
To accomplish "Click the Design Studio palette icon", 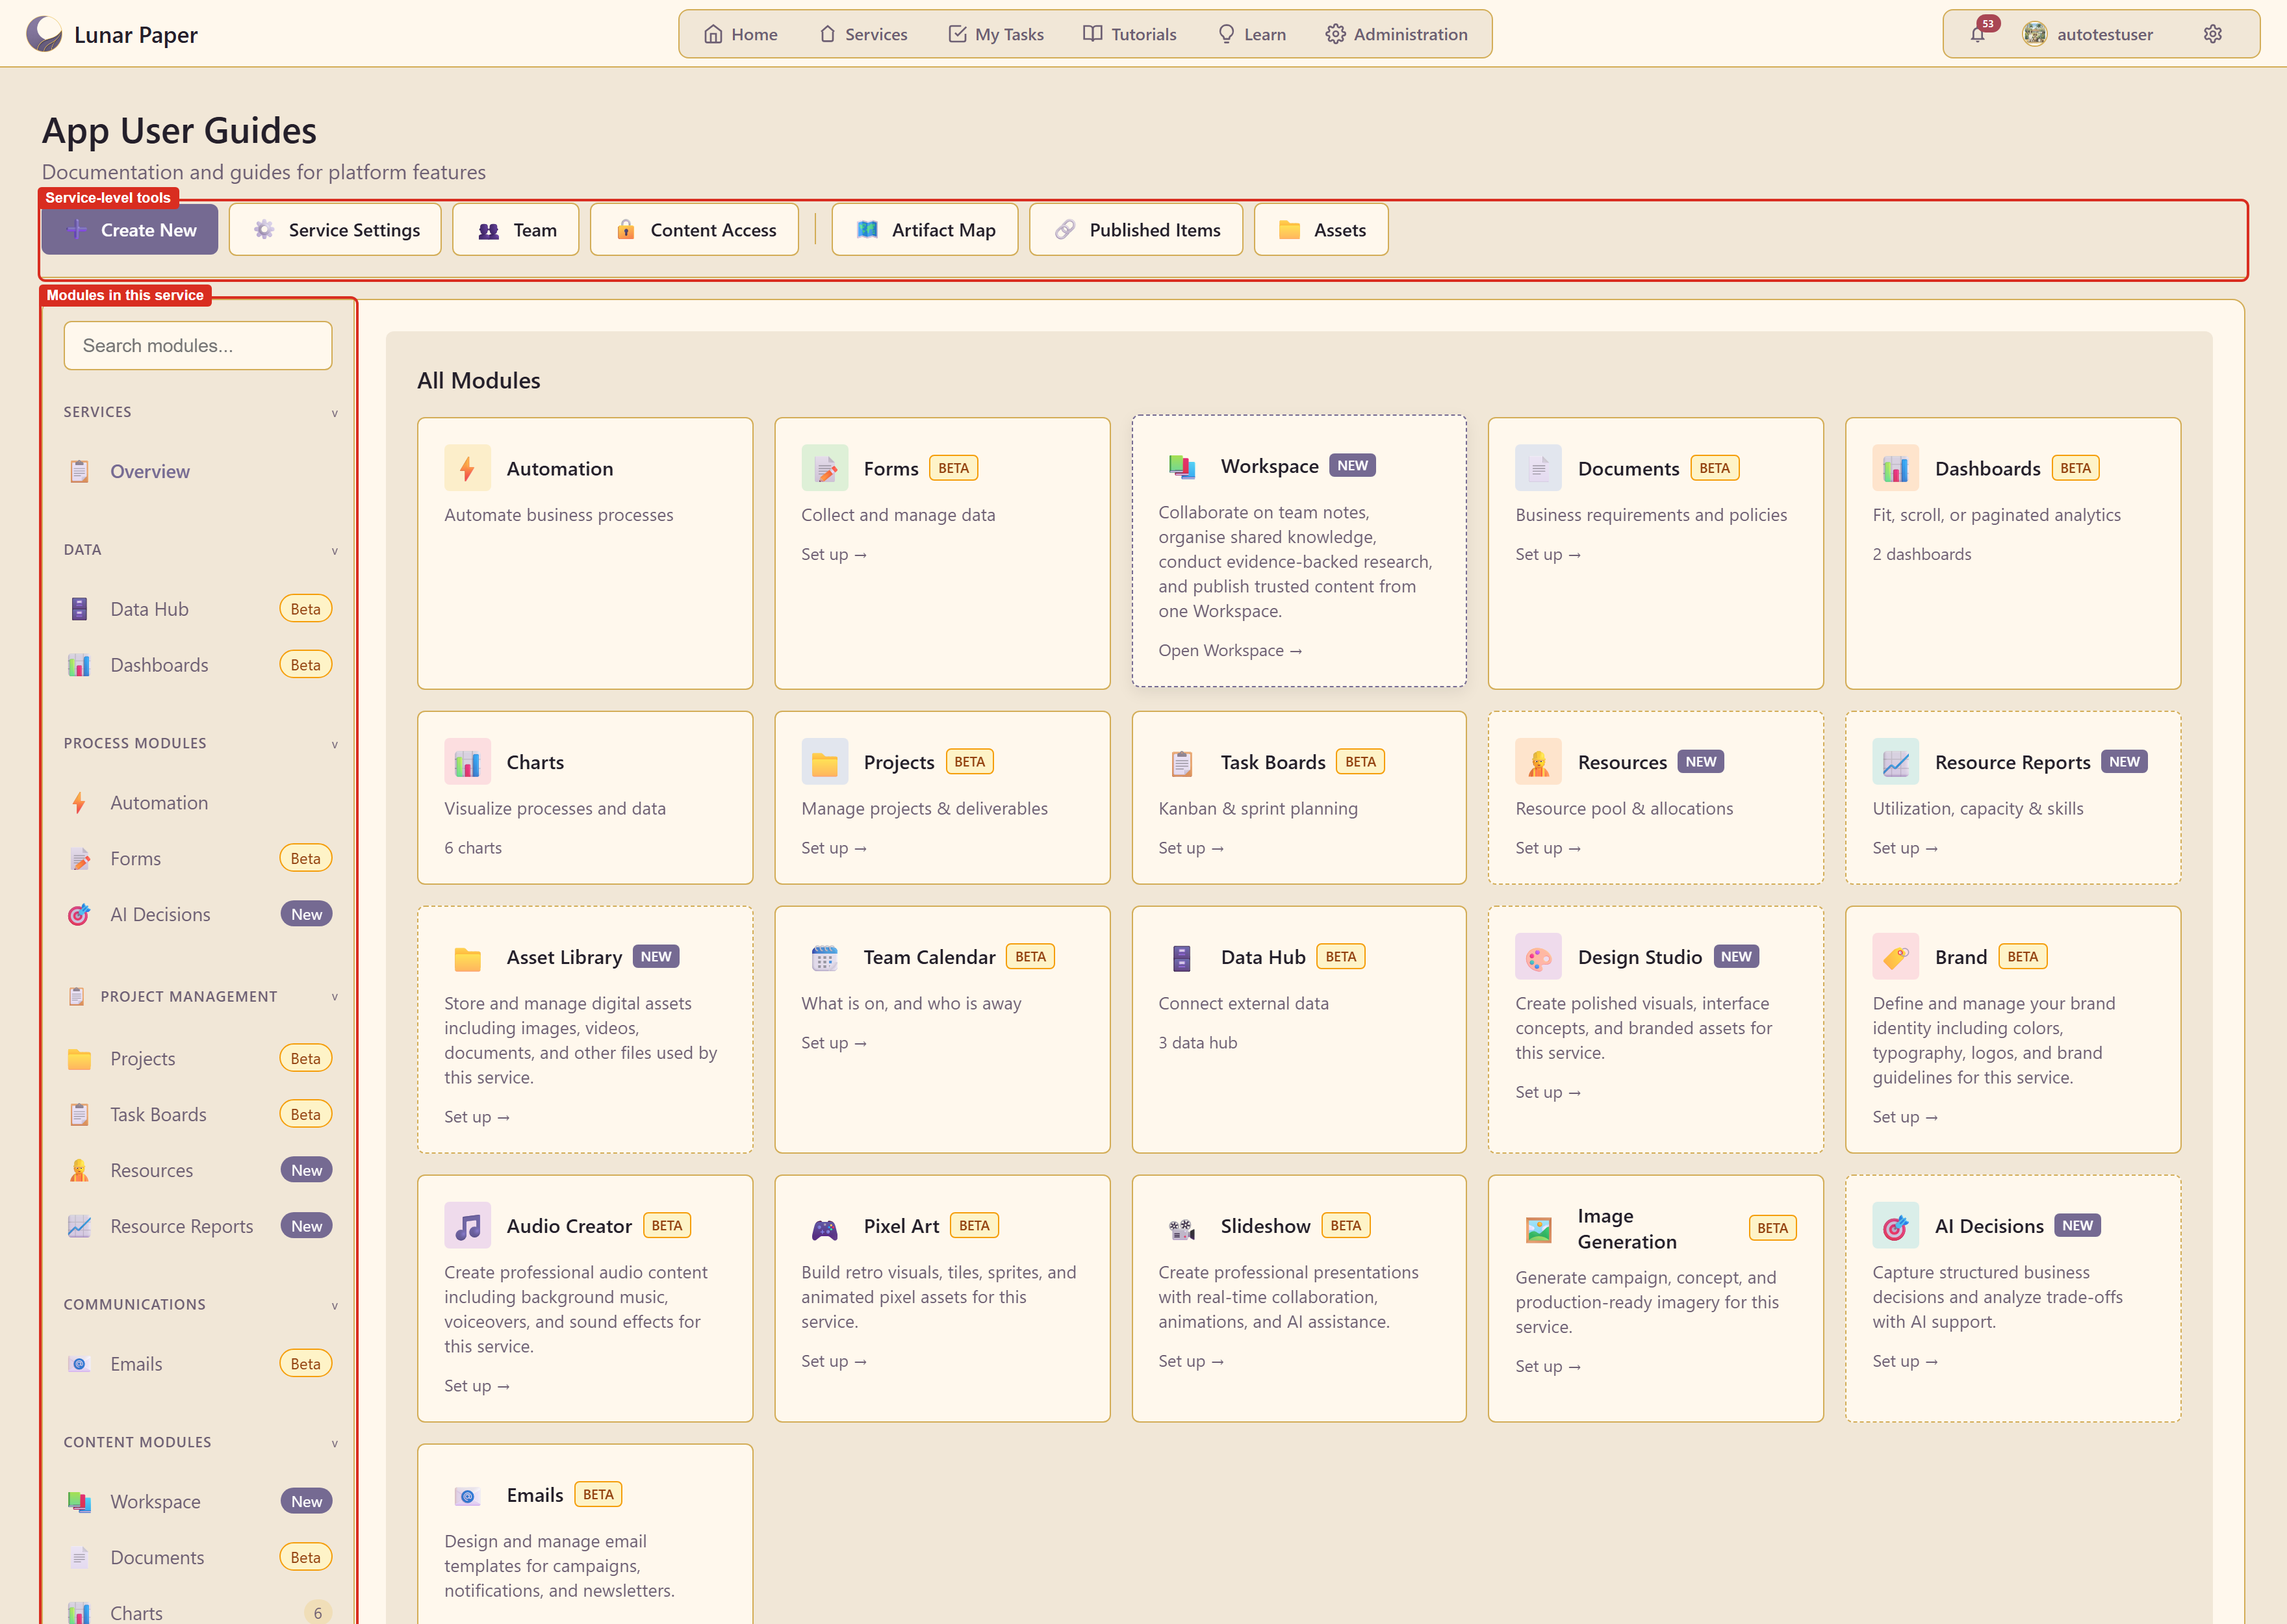I will point(1538,957).
